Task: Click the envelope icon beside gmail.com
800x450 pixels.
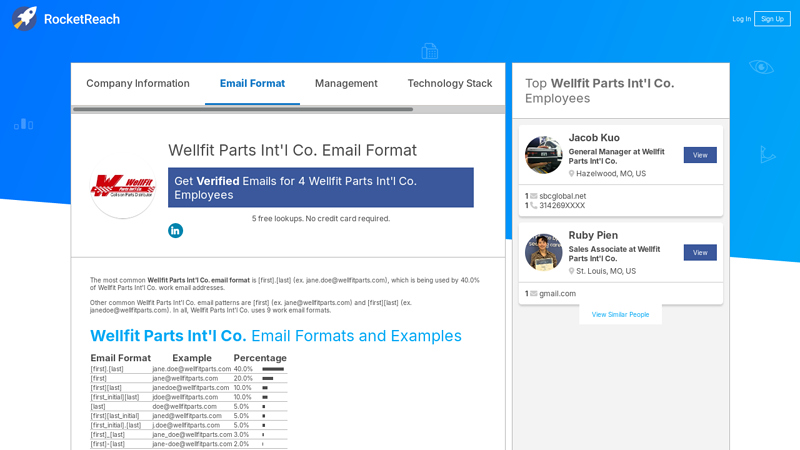Action: point(534,293)
